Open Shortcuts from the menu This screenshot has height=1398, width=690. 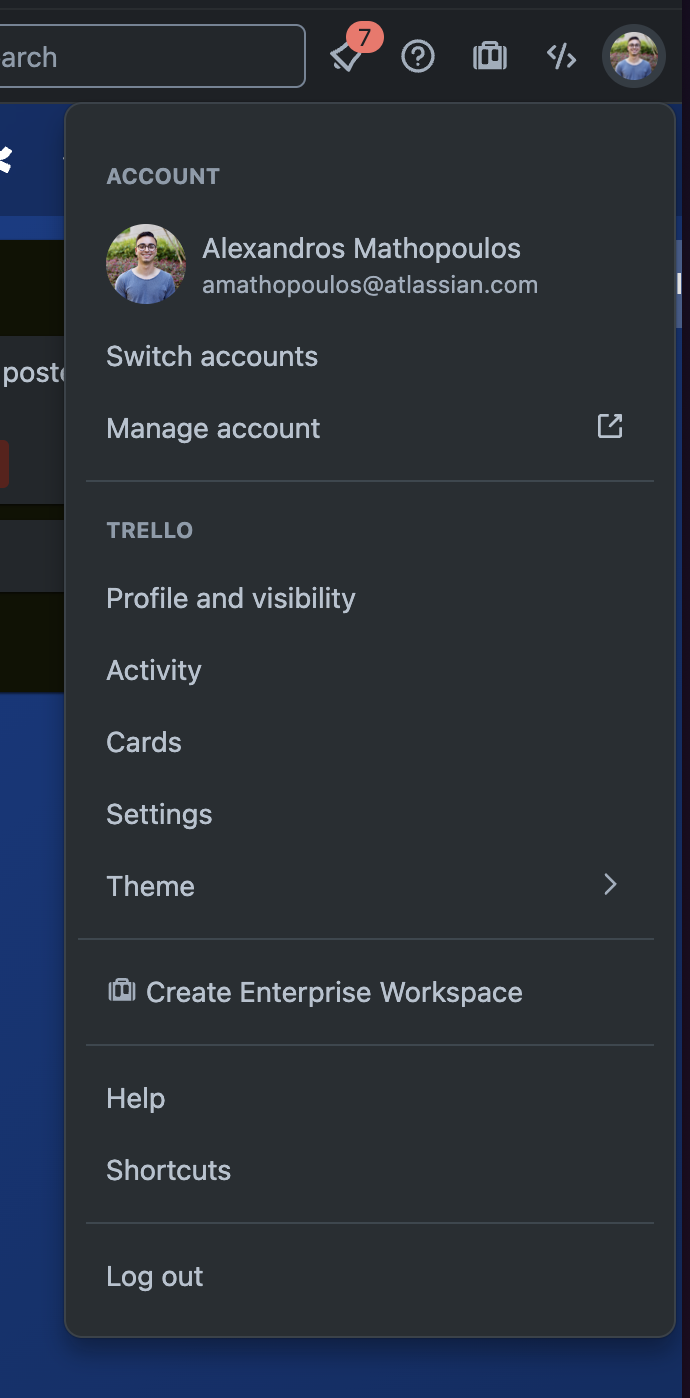click(x=168, y=1170)
